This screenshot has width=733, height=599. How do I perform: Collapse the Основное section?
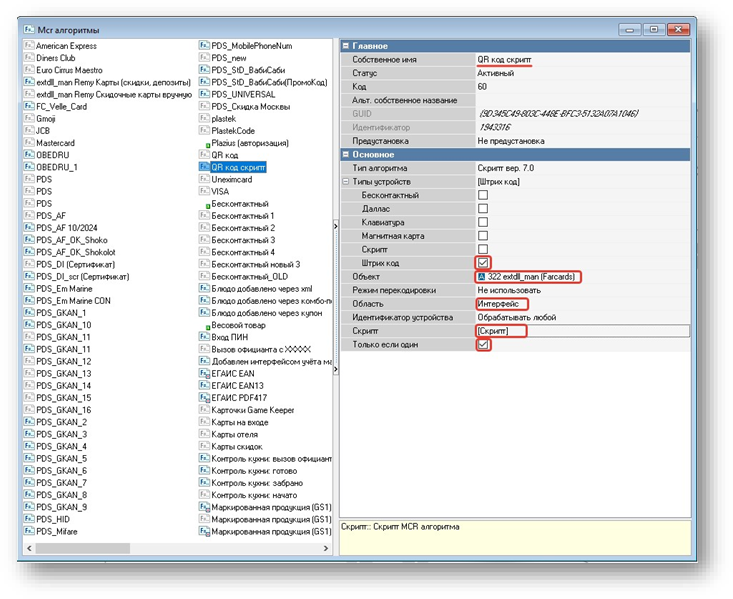(x=346, y=154)
